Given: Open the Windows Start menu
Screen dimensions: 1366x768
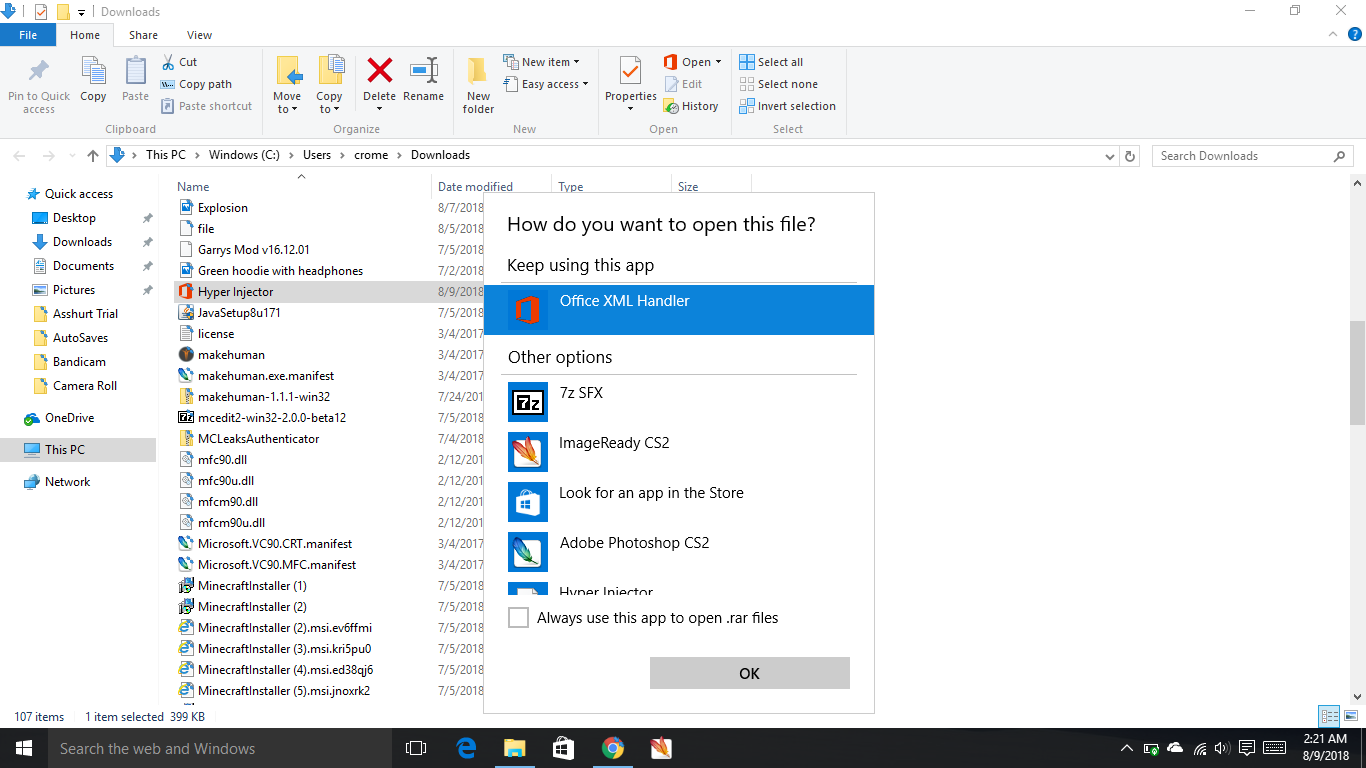Looking at the screenshot, I should pyautogui.click(x=23, y=748).
